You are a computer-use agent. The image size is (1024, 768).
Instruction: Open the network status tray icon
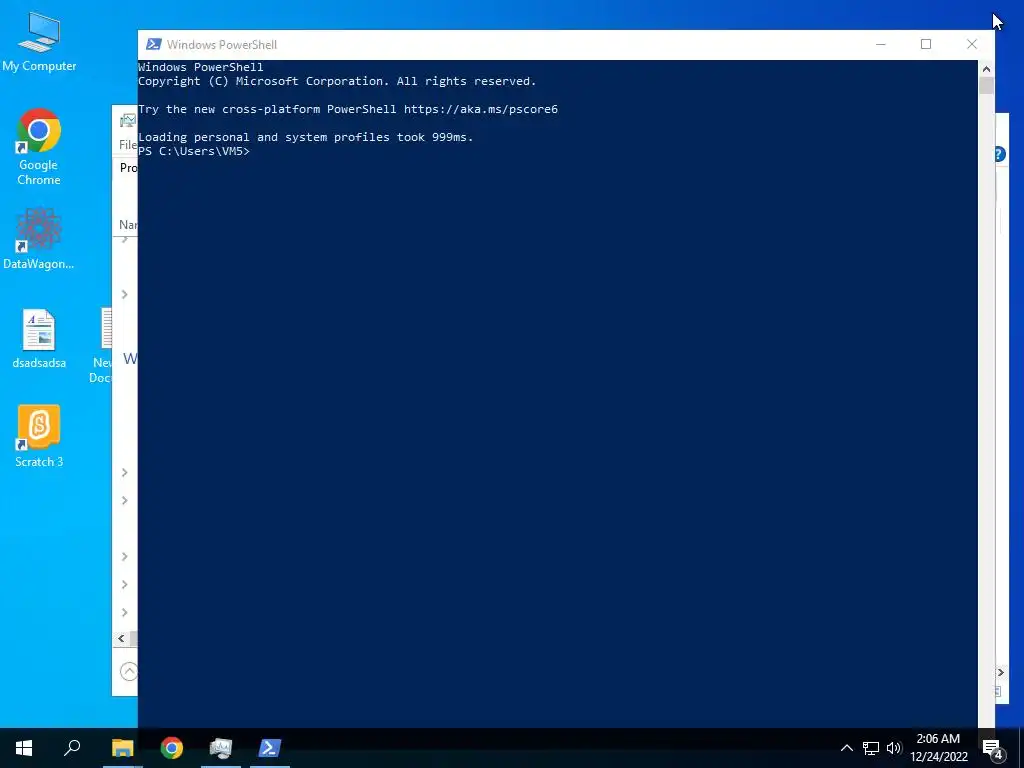point(871,748)
